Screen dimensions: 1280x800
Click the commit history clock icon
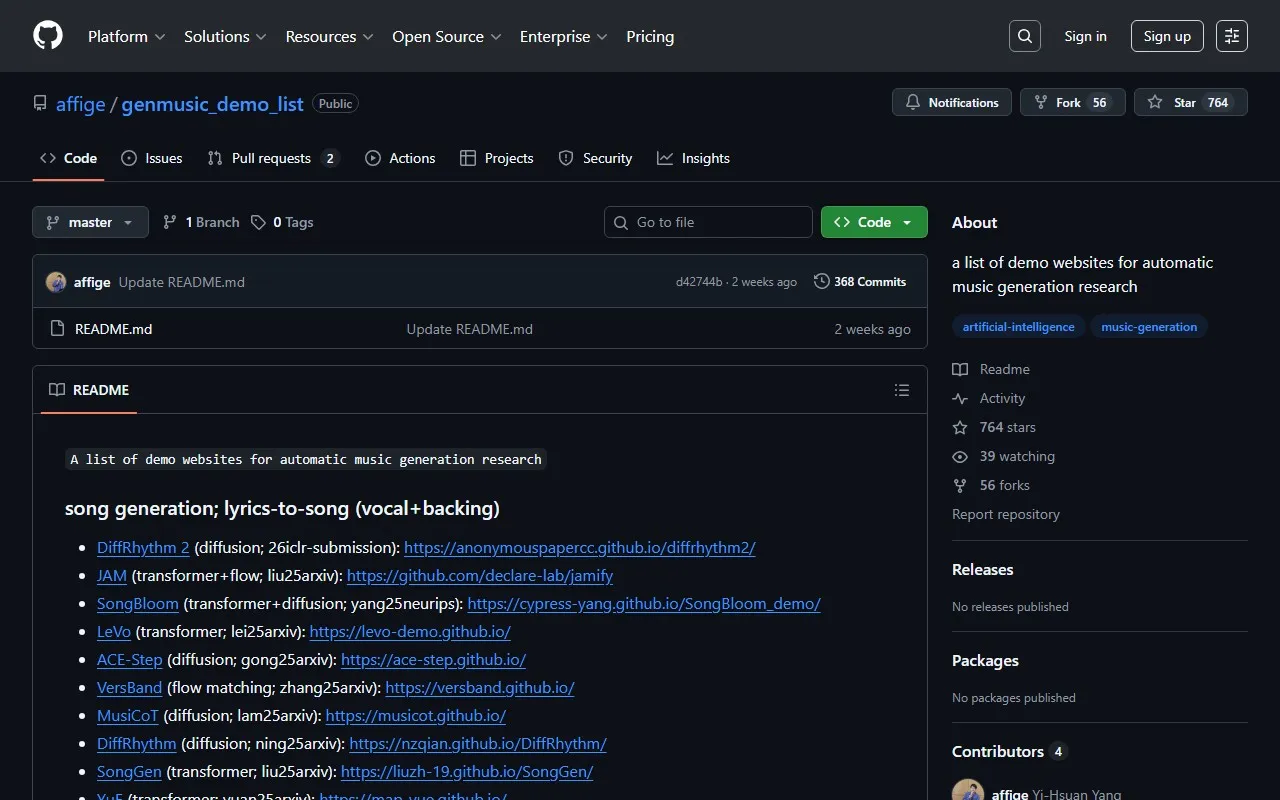(x=822, y=282)
